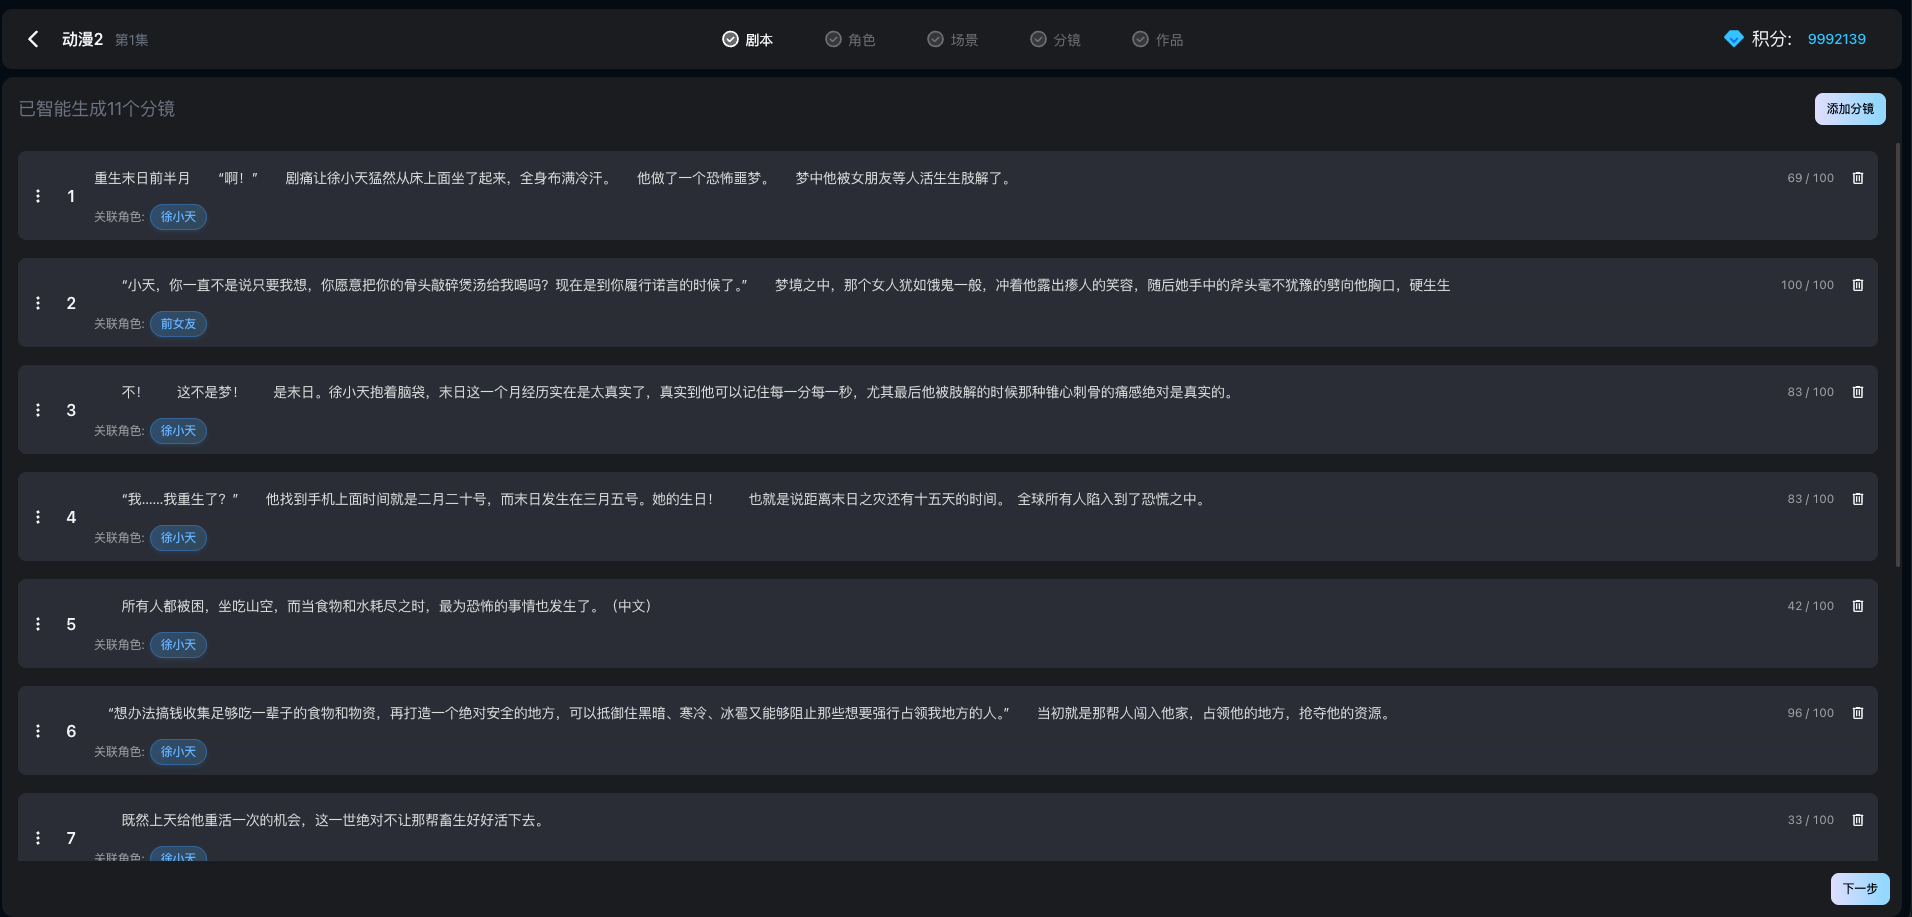Delete storyboard row 2 with trash icon
The height and width of the screenshot is (917, 1912).
point(1858,285)
